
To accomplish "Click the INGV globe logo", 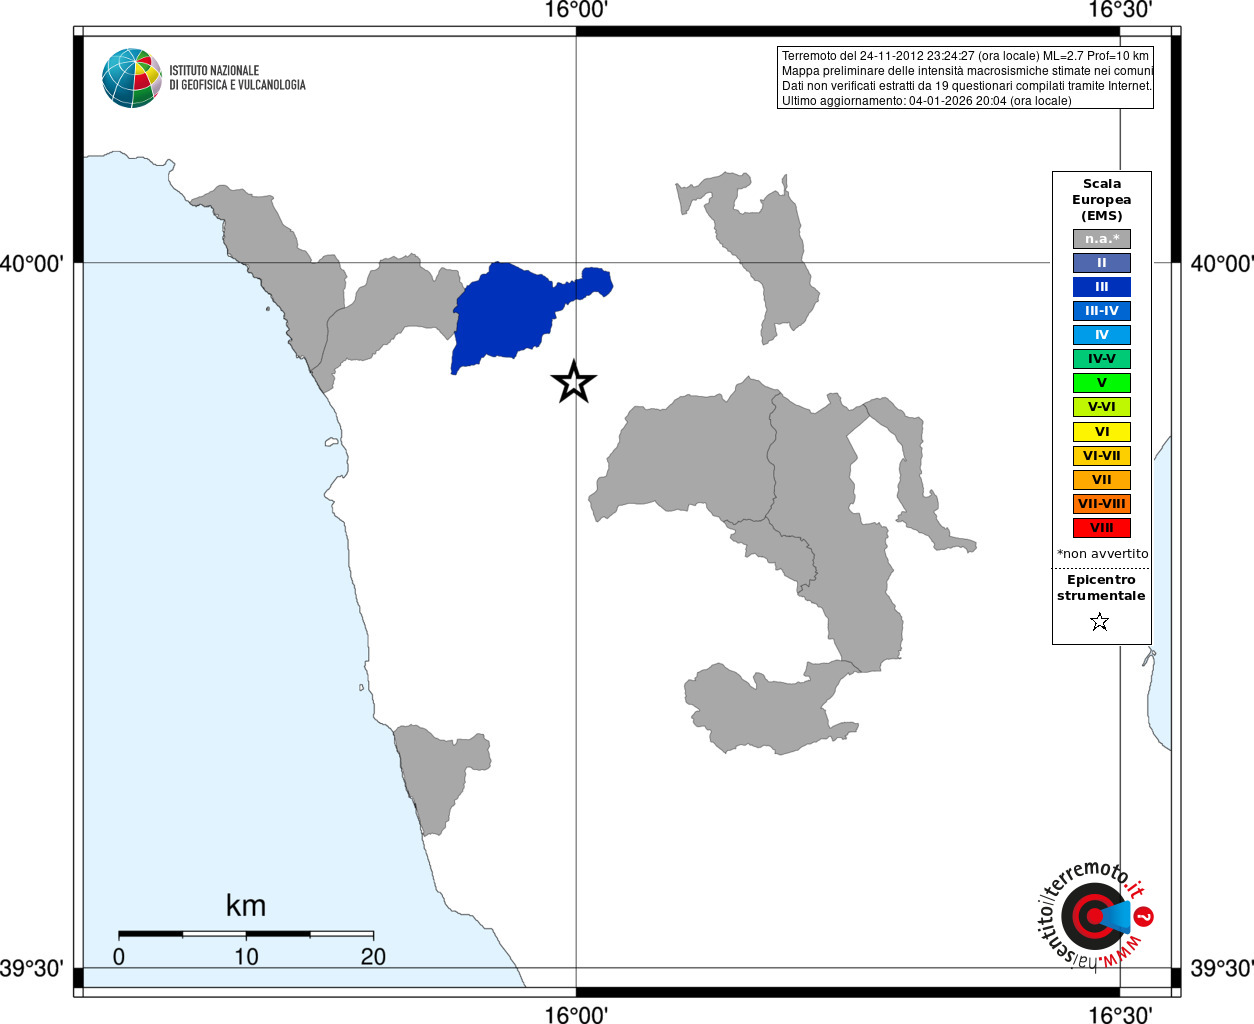I will (132, 78).
